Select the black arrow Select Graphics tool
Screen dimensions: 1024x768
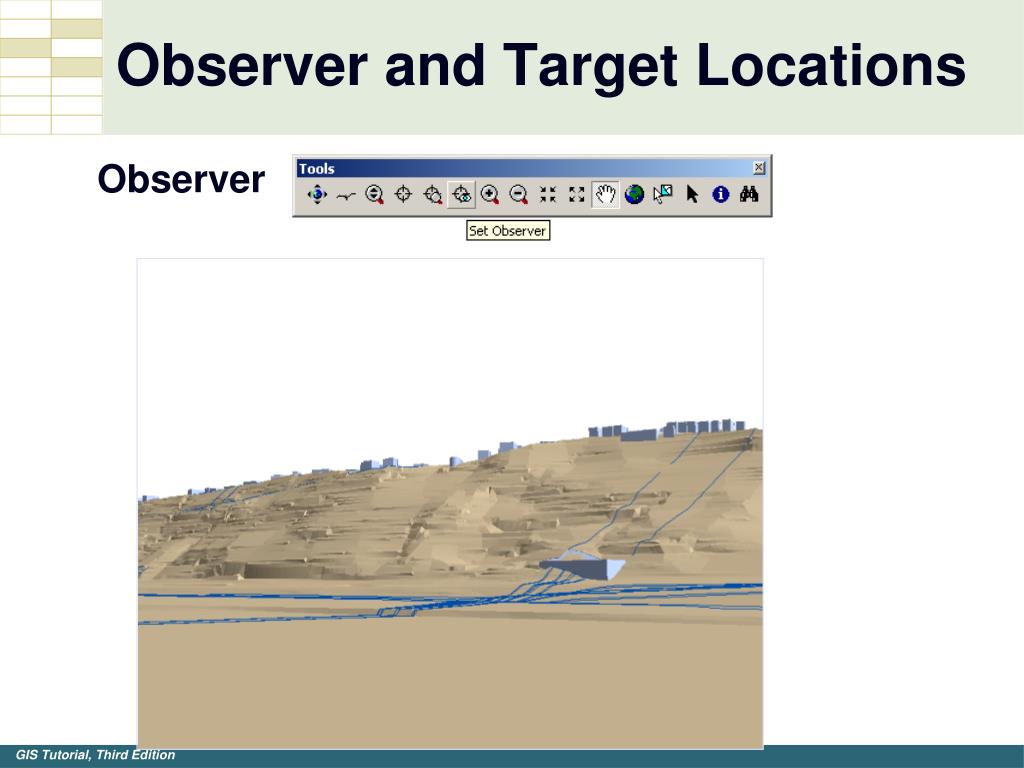click(x=692, y=194)
